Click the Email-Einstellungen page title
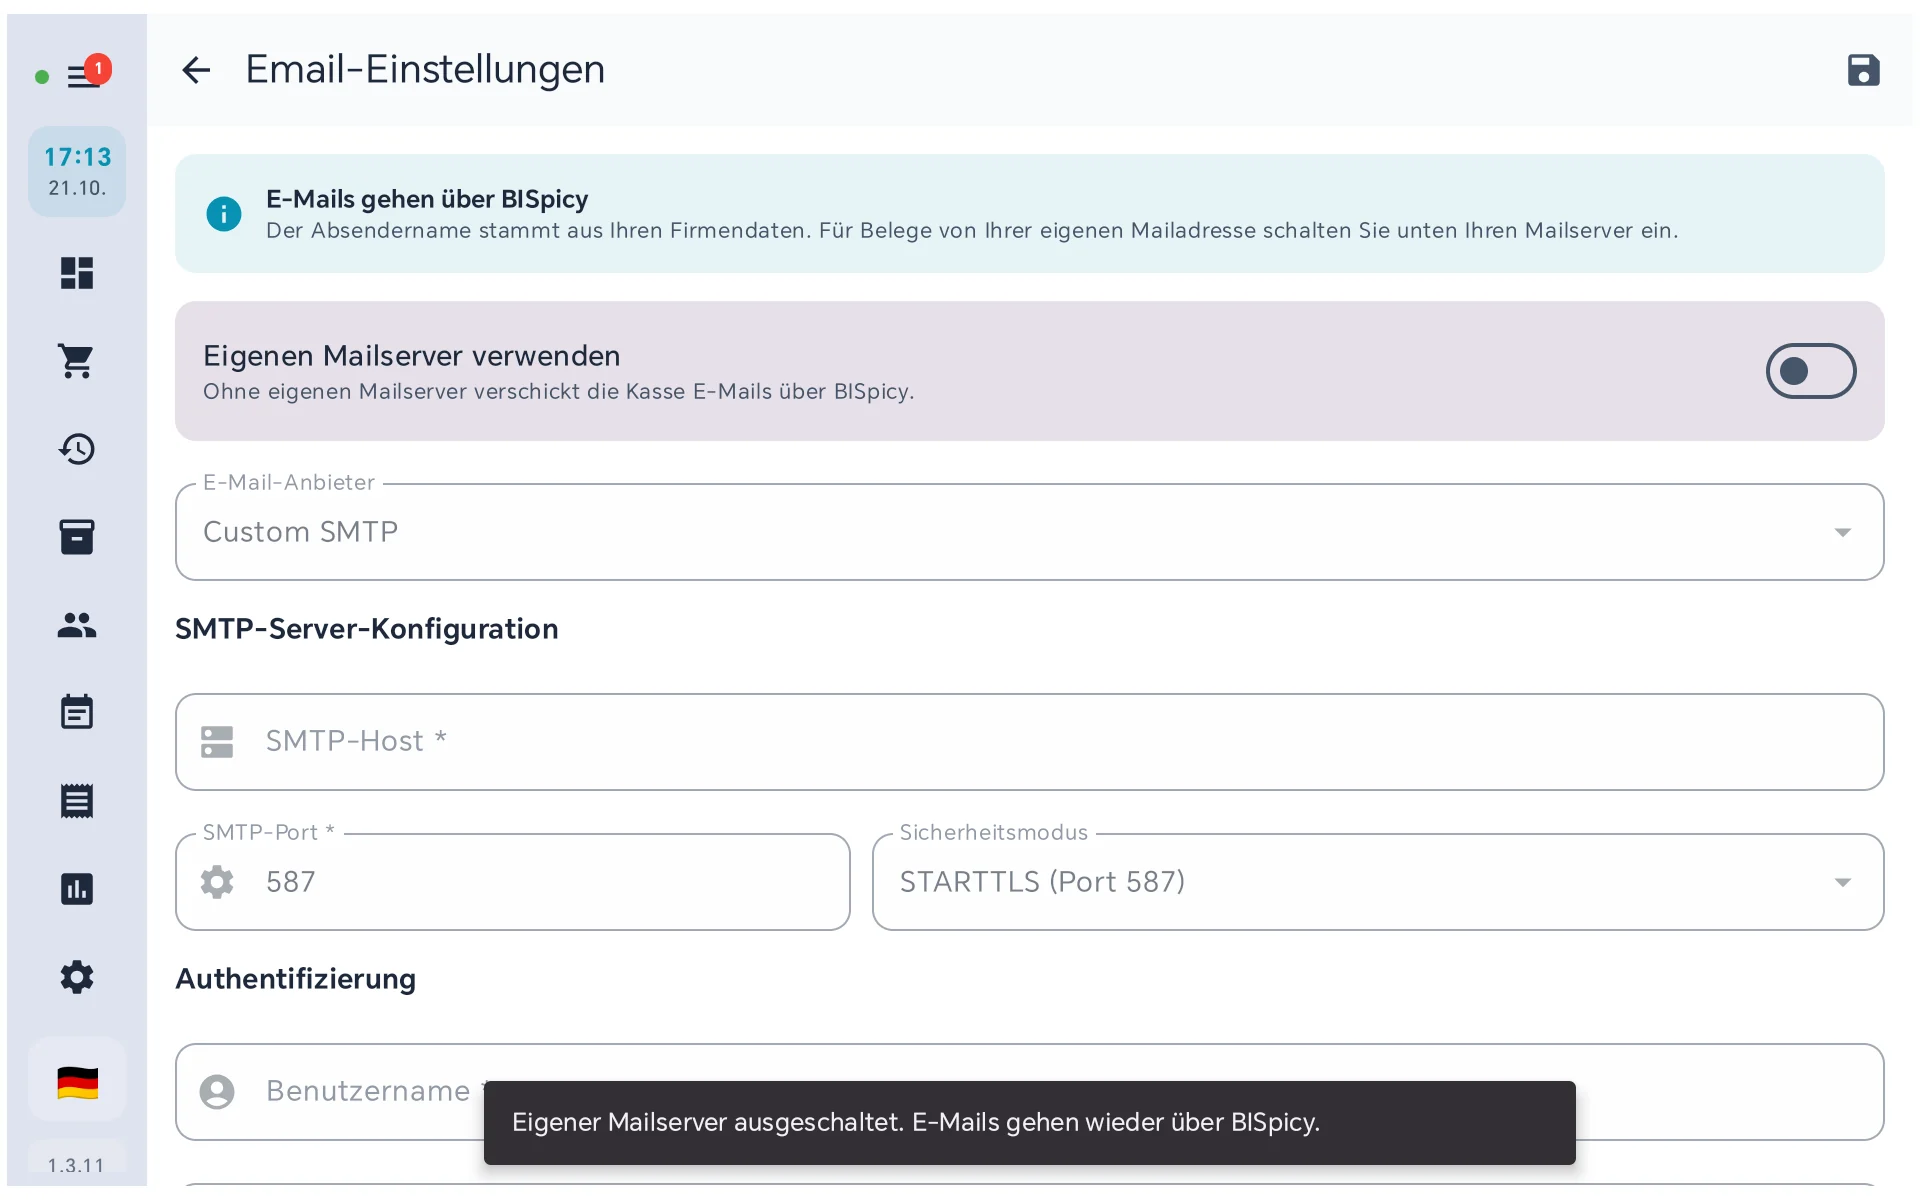Screen dimensions: 1920x1200 pyautogui.click(x=425, y=70)
